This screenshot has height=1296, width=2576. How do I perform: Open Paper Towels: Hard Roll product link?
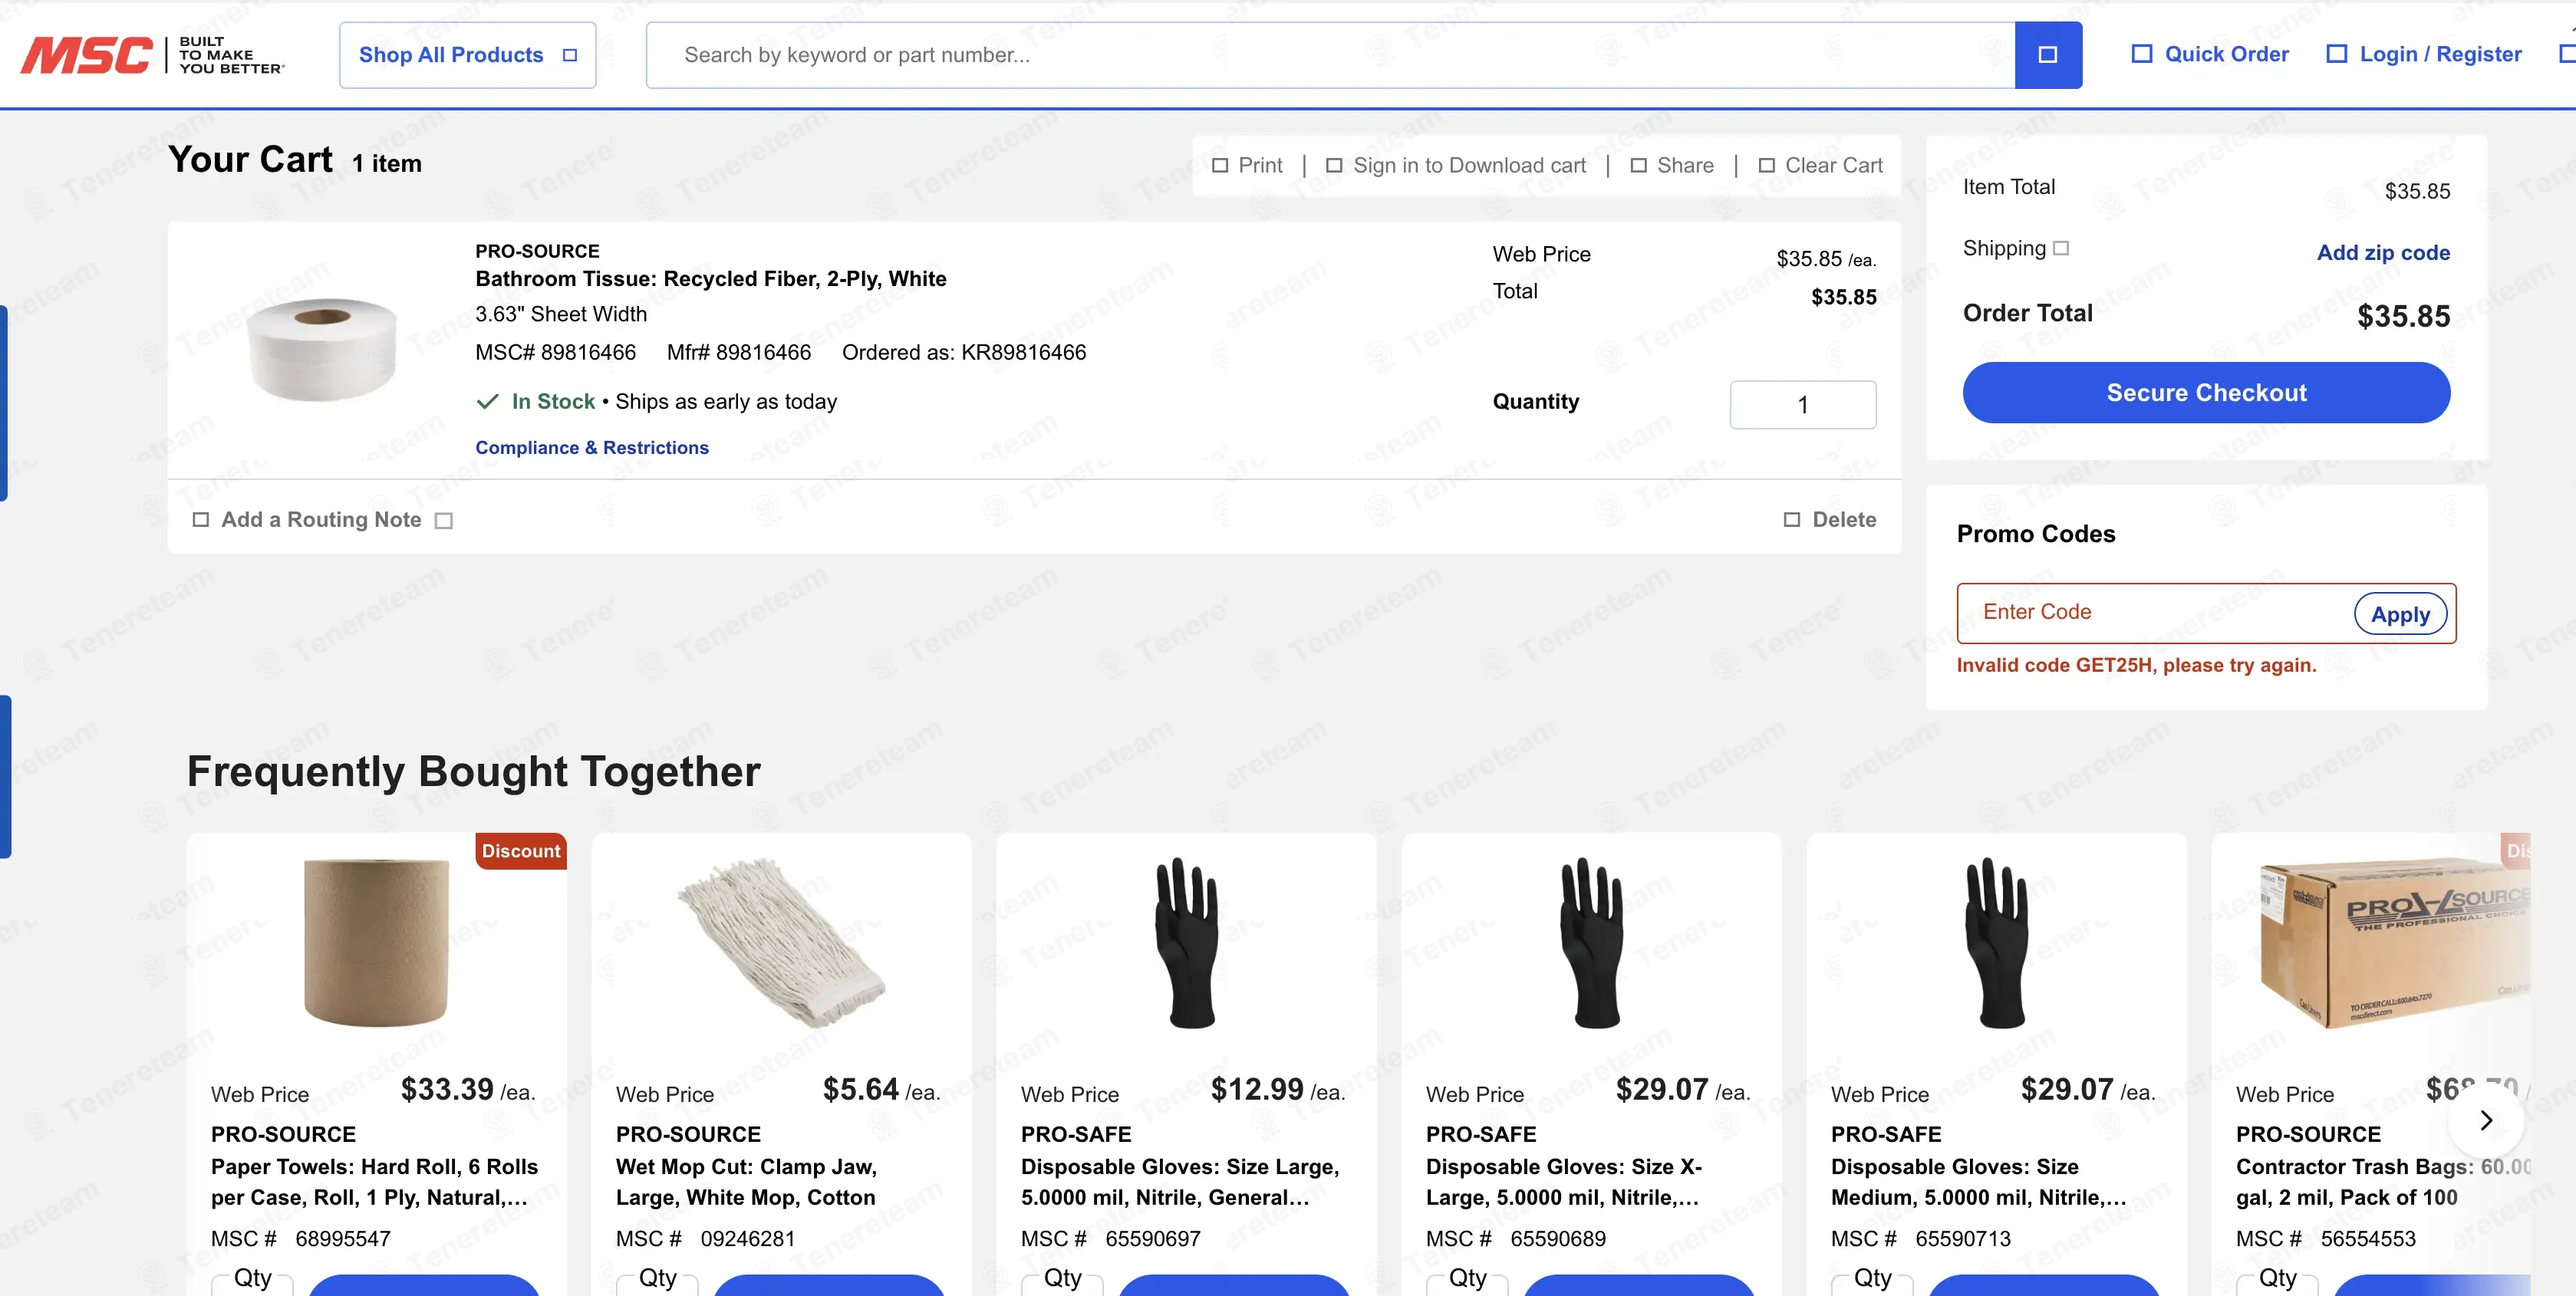pyautogui.click(x=375, y=1182)
